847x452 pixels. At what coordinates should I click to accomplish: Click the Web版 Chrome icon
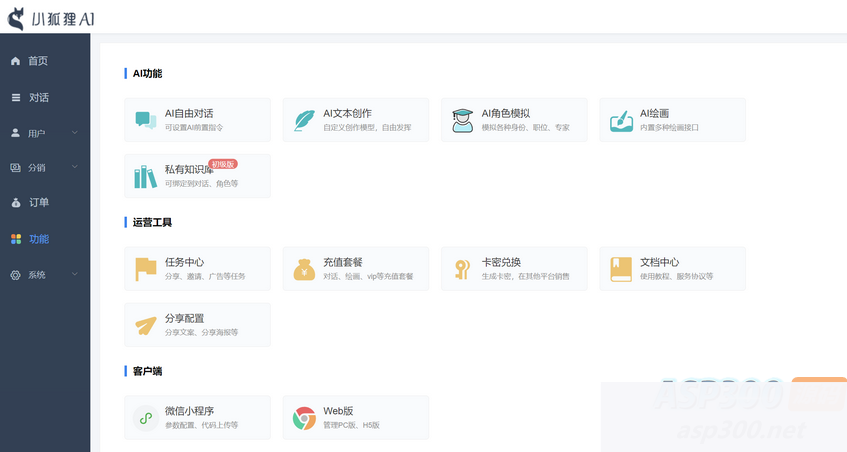304,418
